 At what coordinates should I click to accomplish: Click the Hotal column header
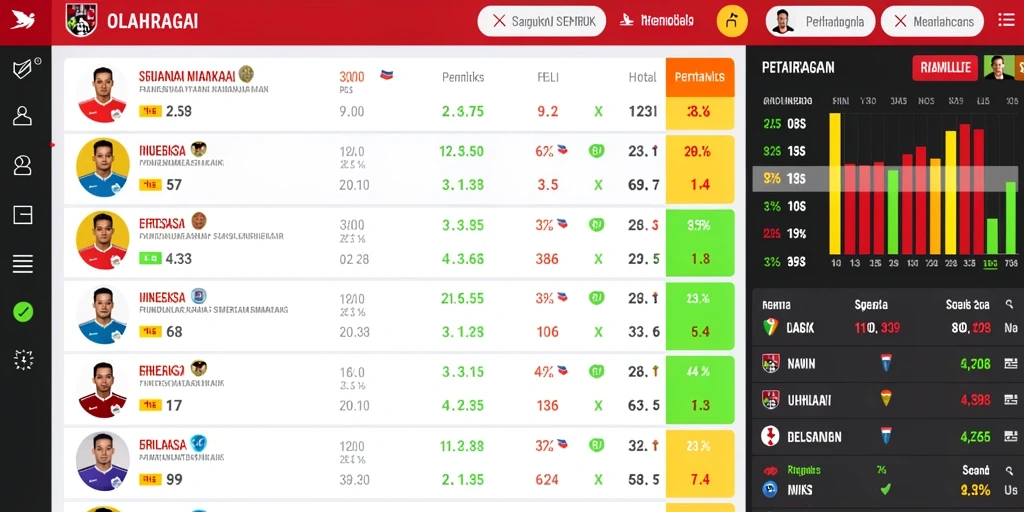(x=642, y=77)
